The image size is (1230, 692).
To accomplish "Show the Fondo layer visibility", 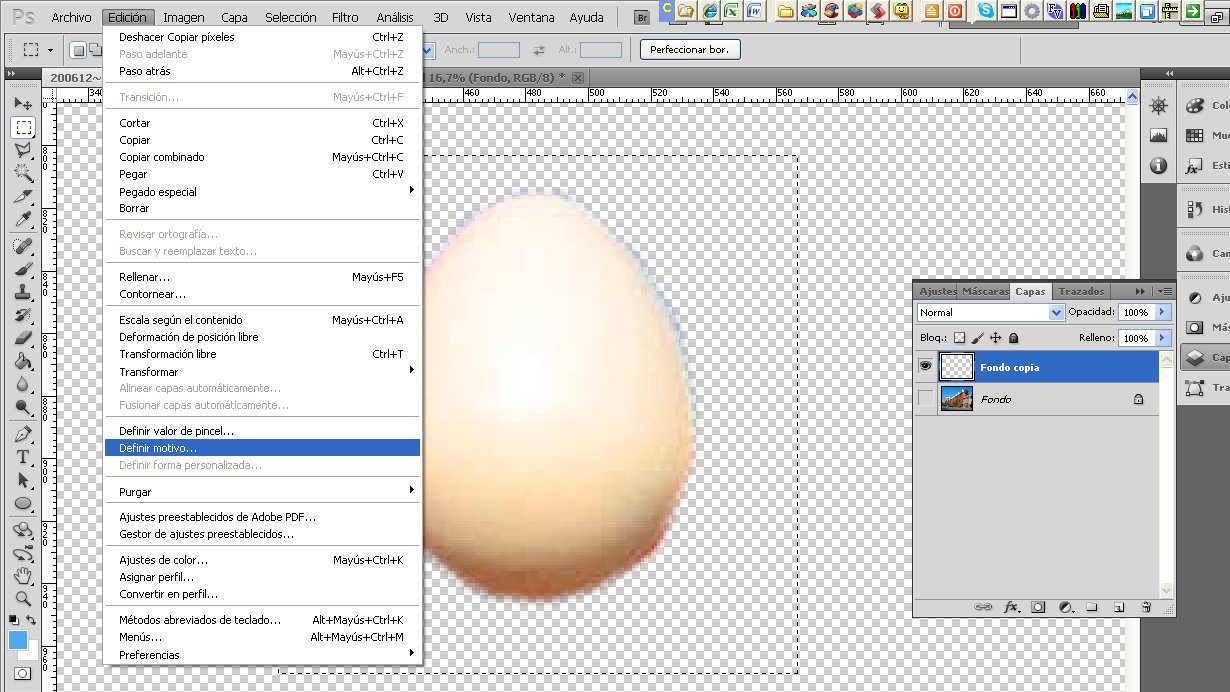I will (x=925, y=399).
